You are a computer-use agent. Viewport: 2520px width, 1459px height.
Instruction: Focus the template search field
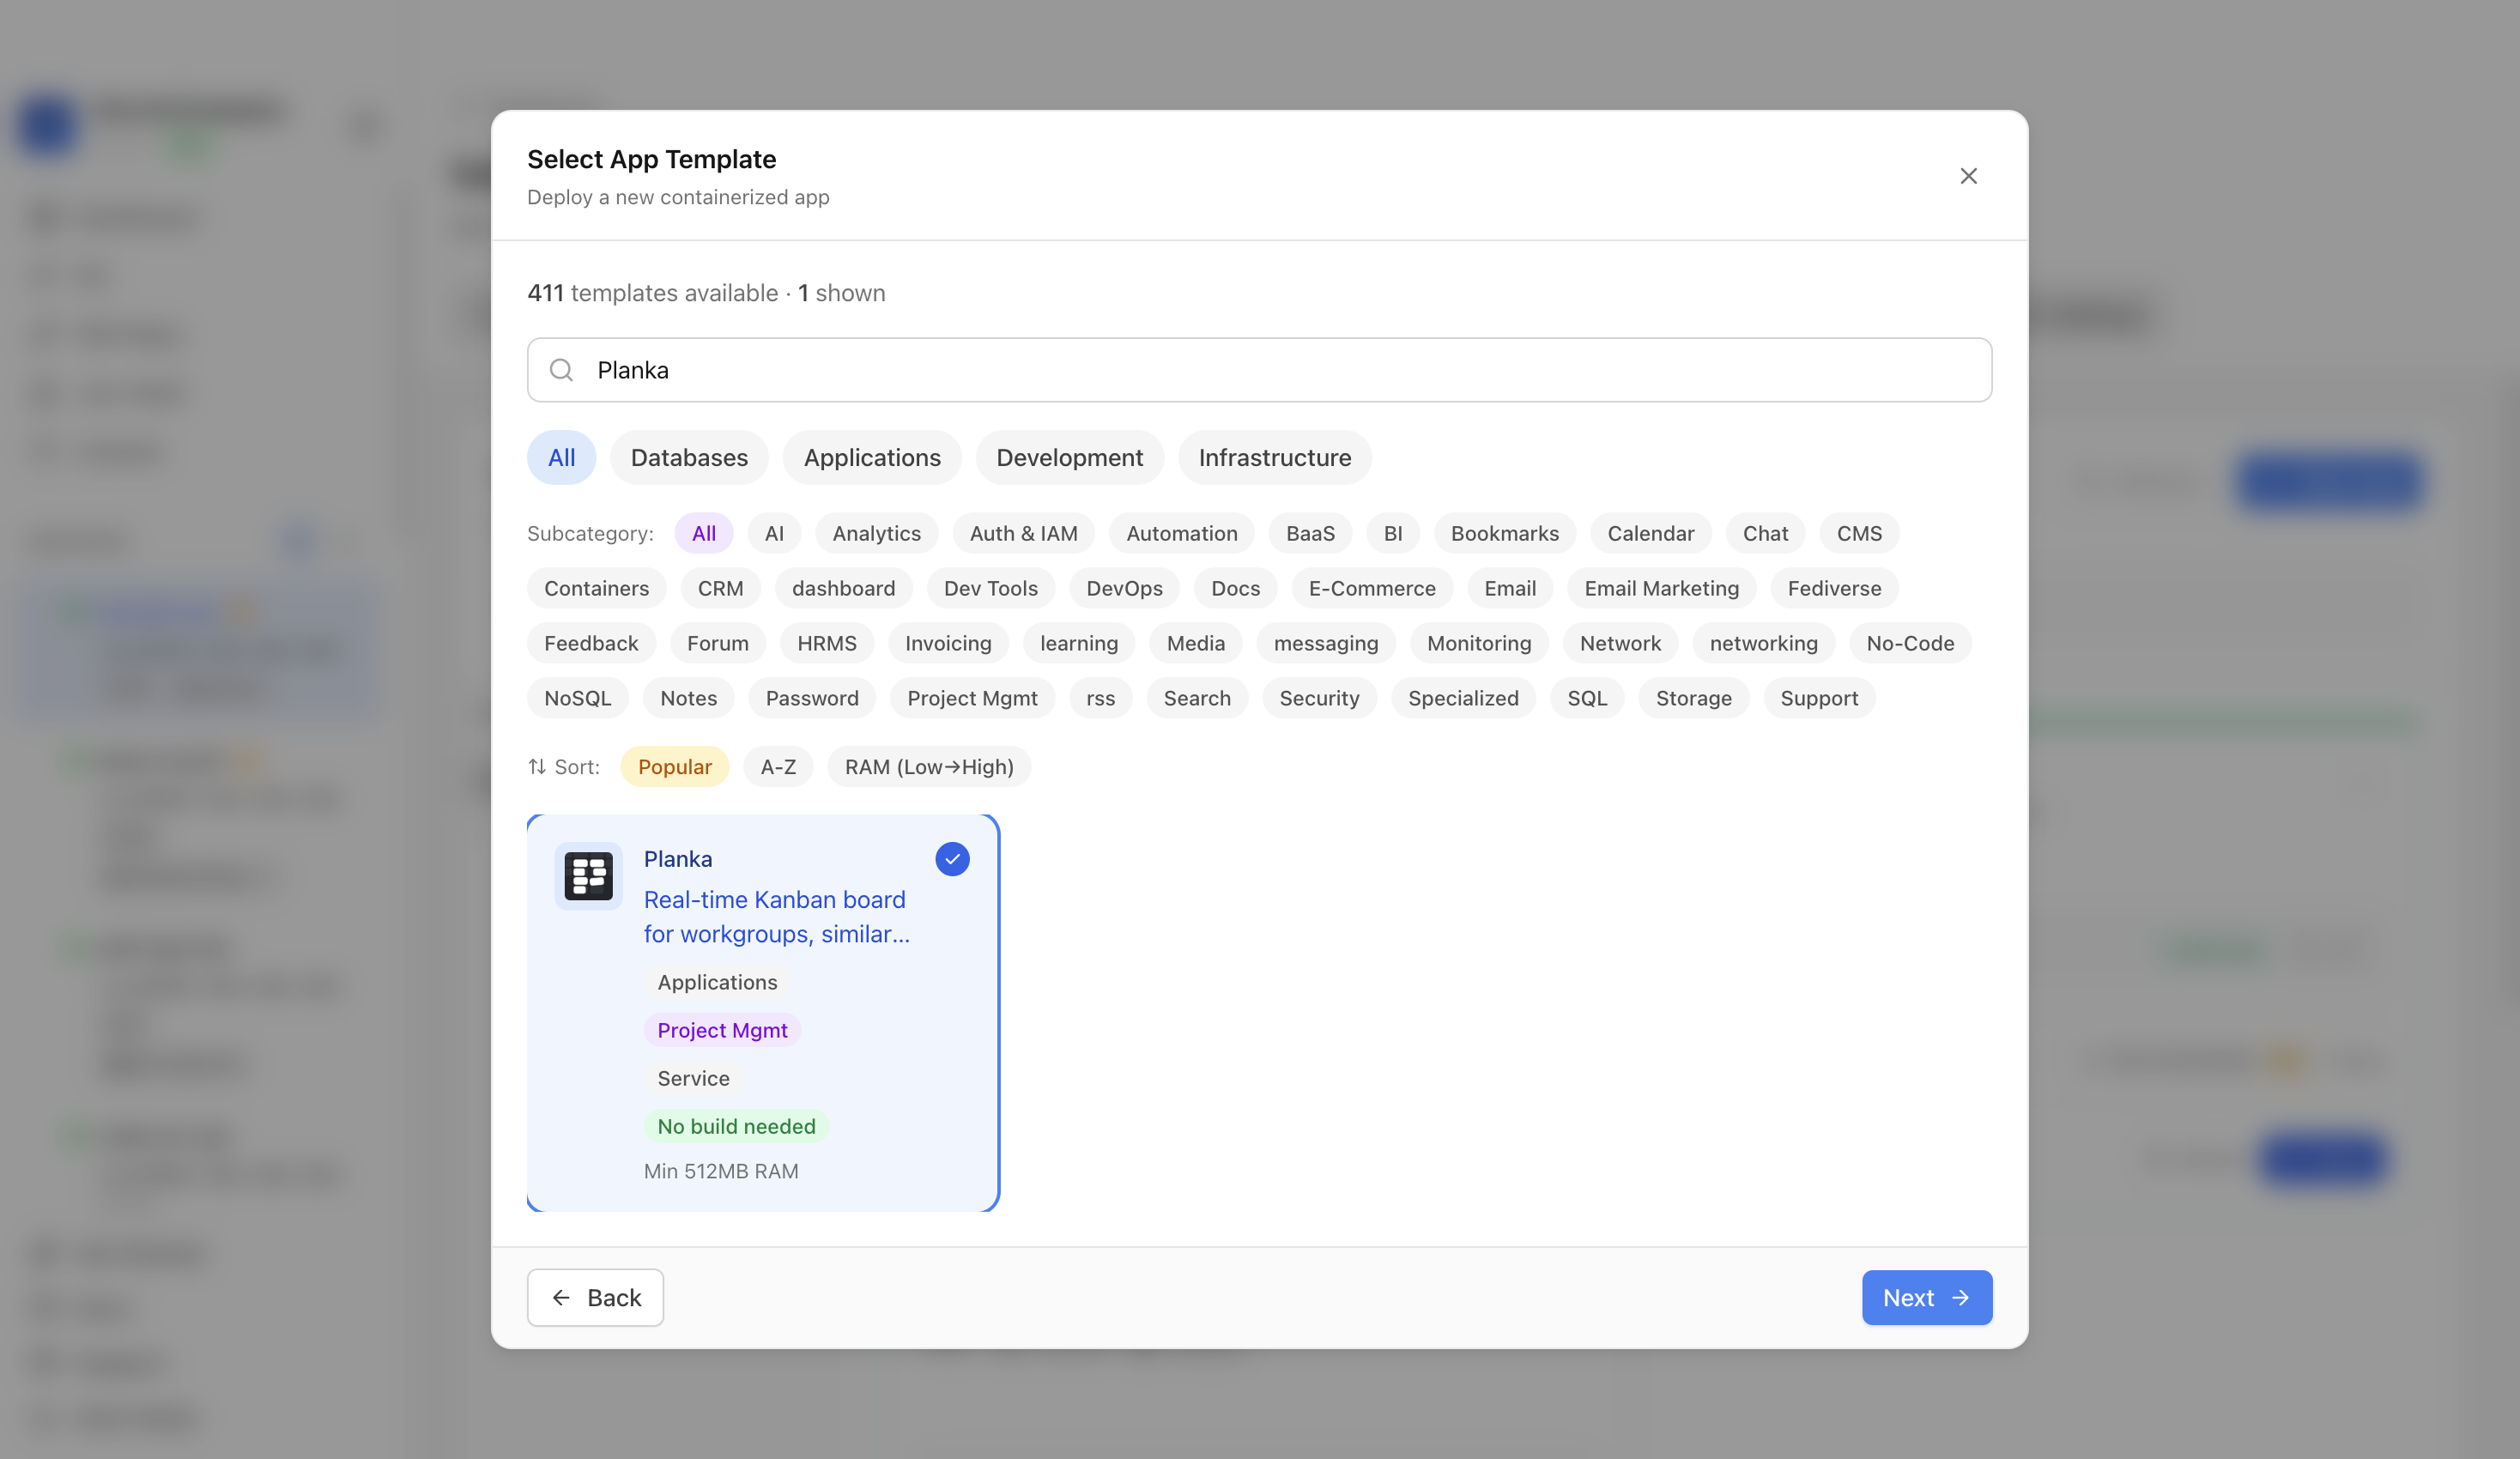tap(1259, 370)
